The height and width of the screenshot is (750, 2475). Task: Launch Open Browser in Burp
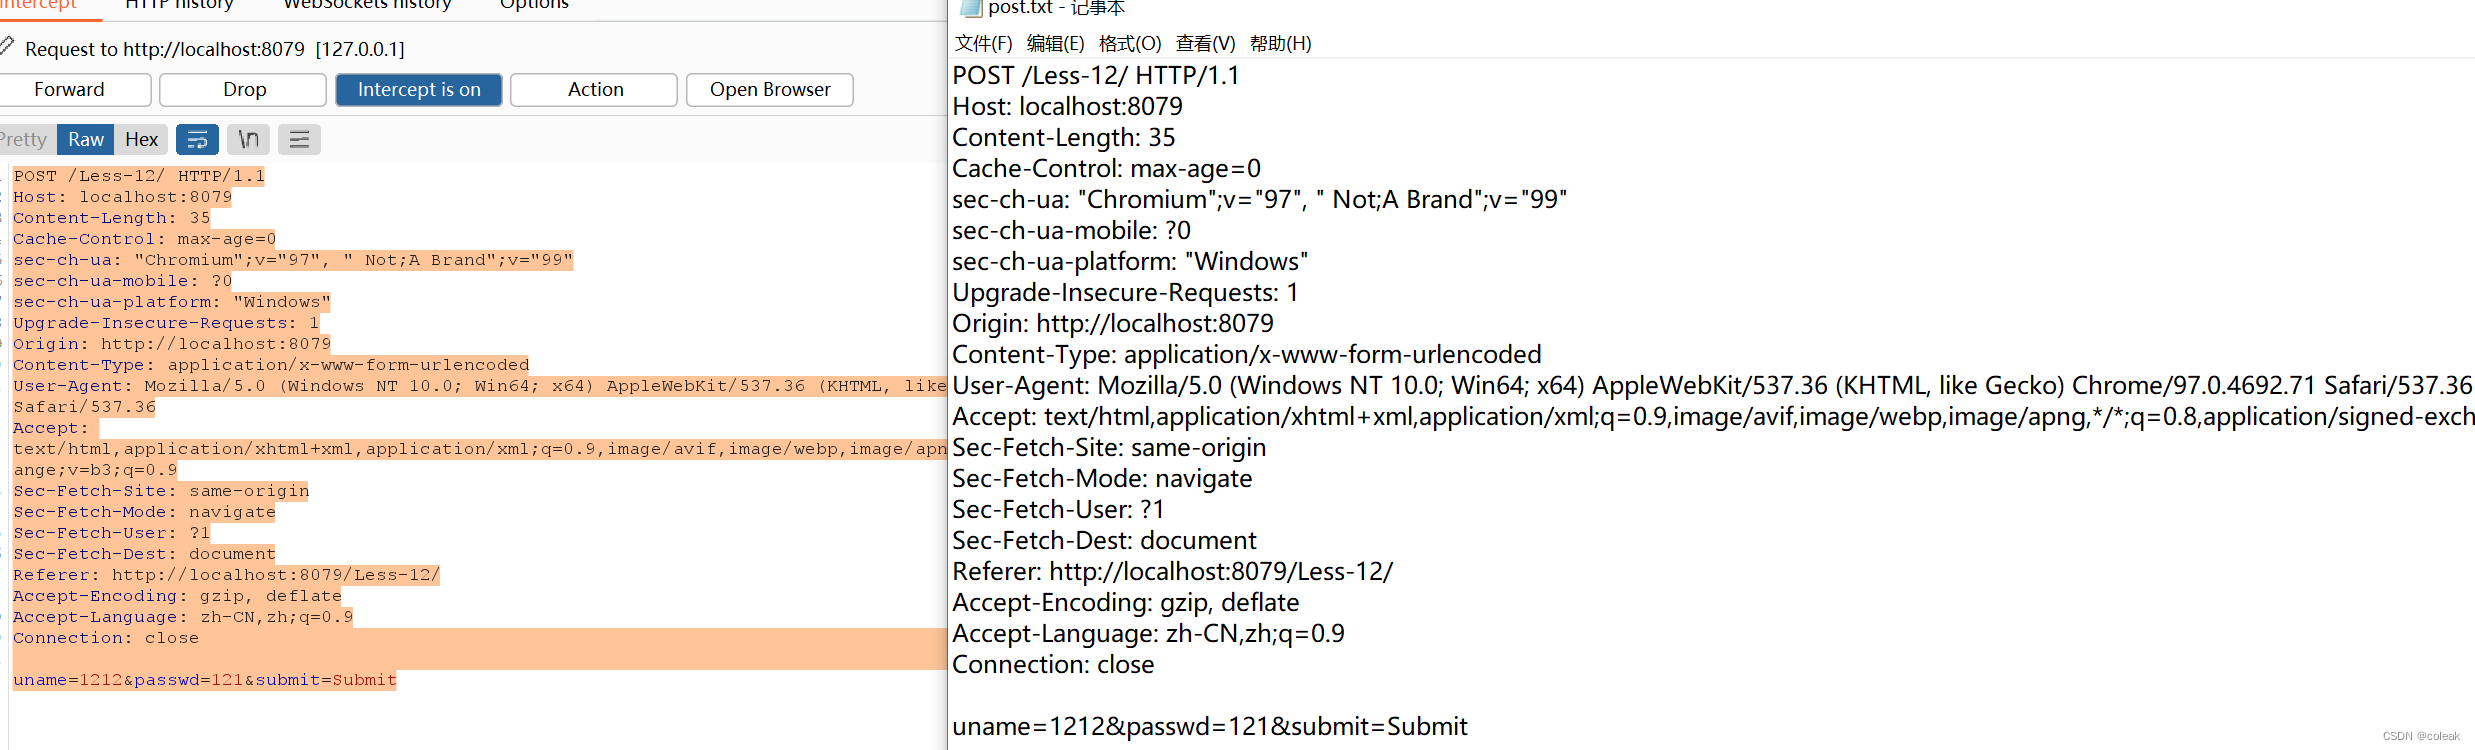pyautogui.click(x=770, y=89)
